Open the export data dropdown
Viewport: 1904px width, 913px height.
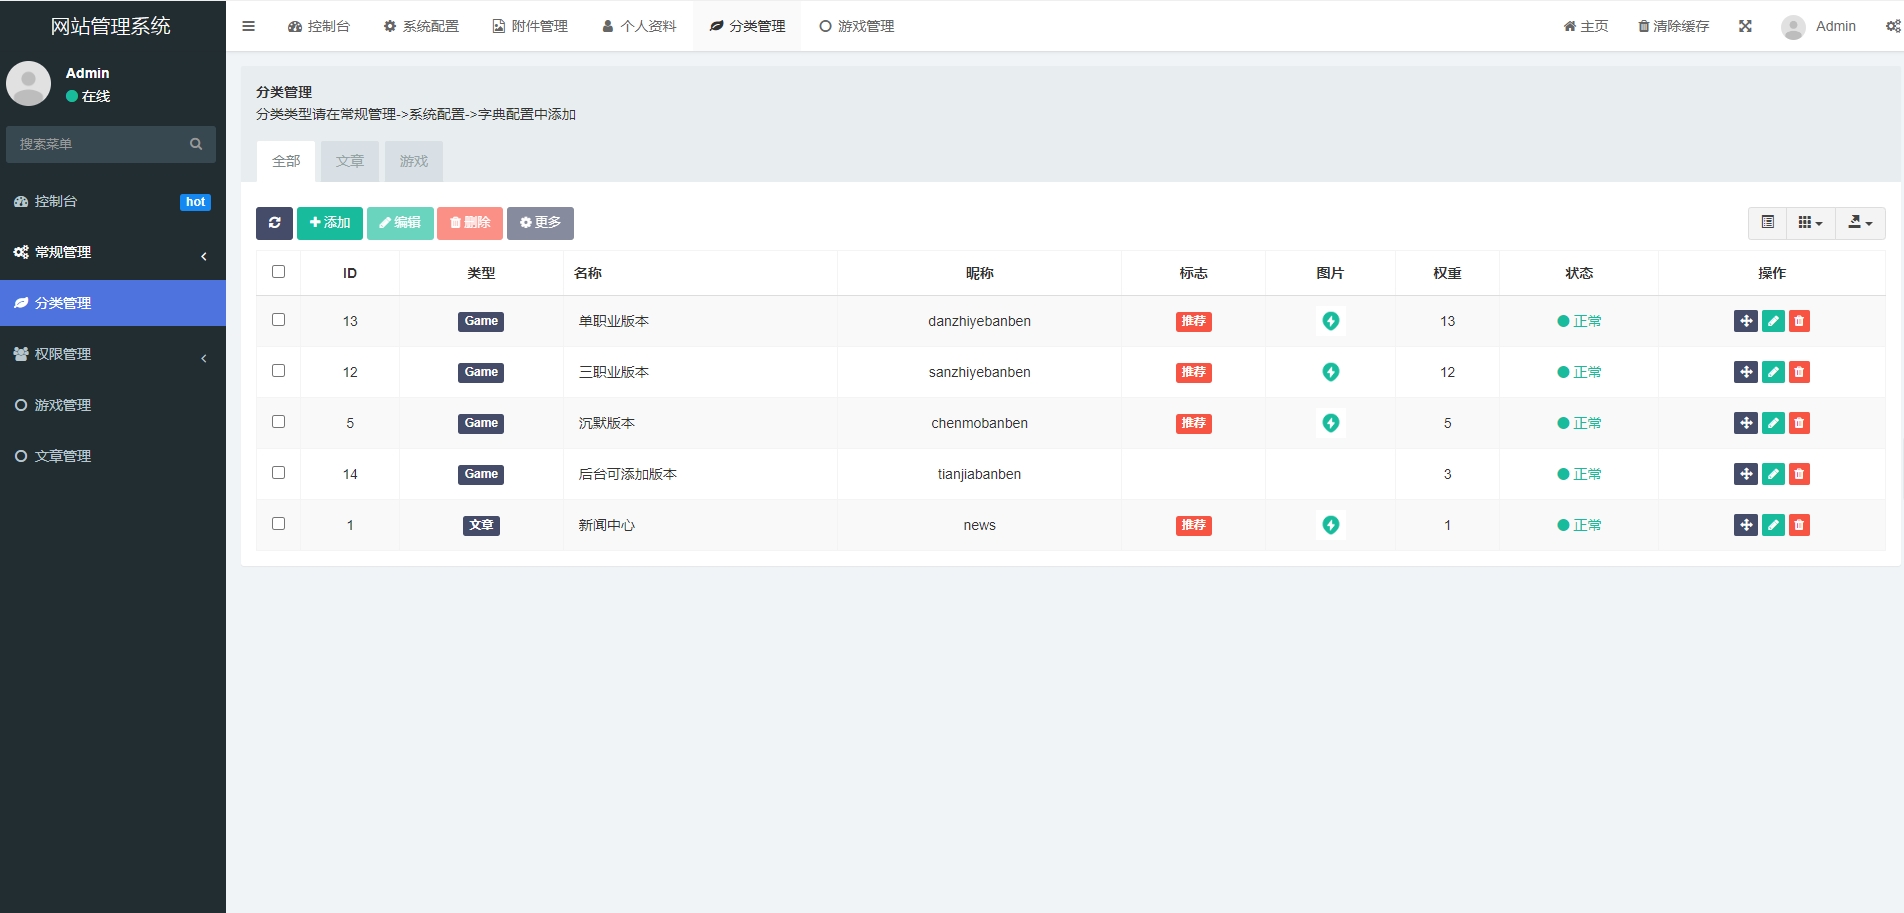[x=1860, y=223]
